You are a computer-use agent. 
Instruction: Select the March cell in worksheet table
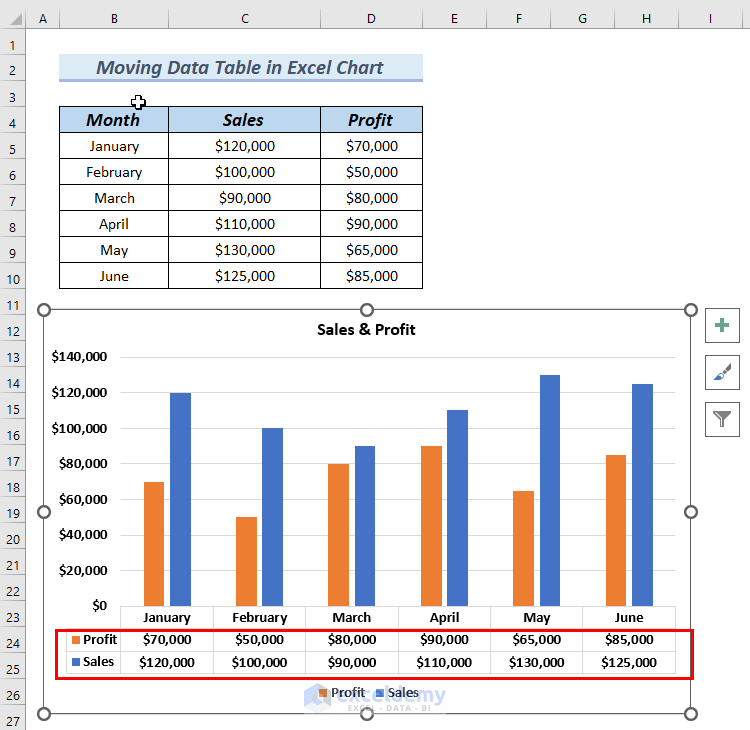[114, 198]
